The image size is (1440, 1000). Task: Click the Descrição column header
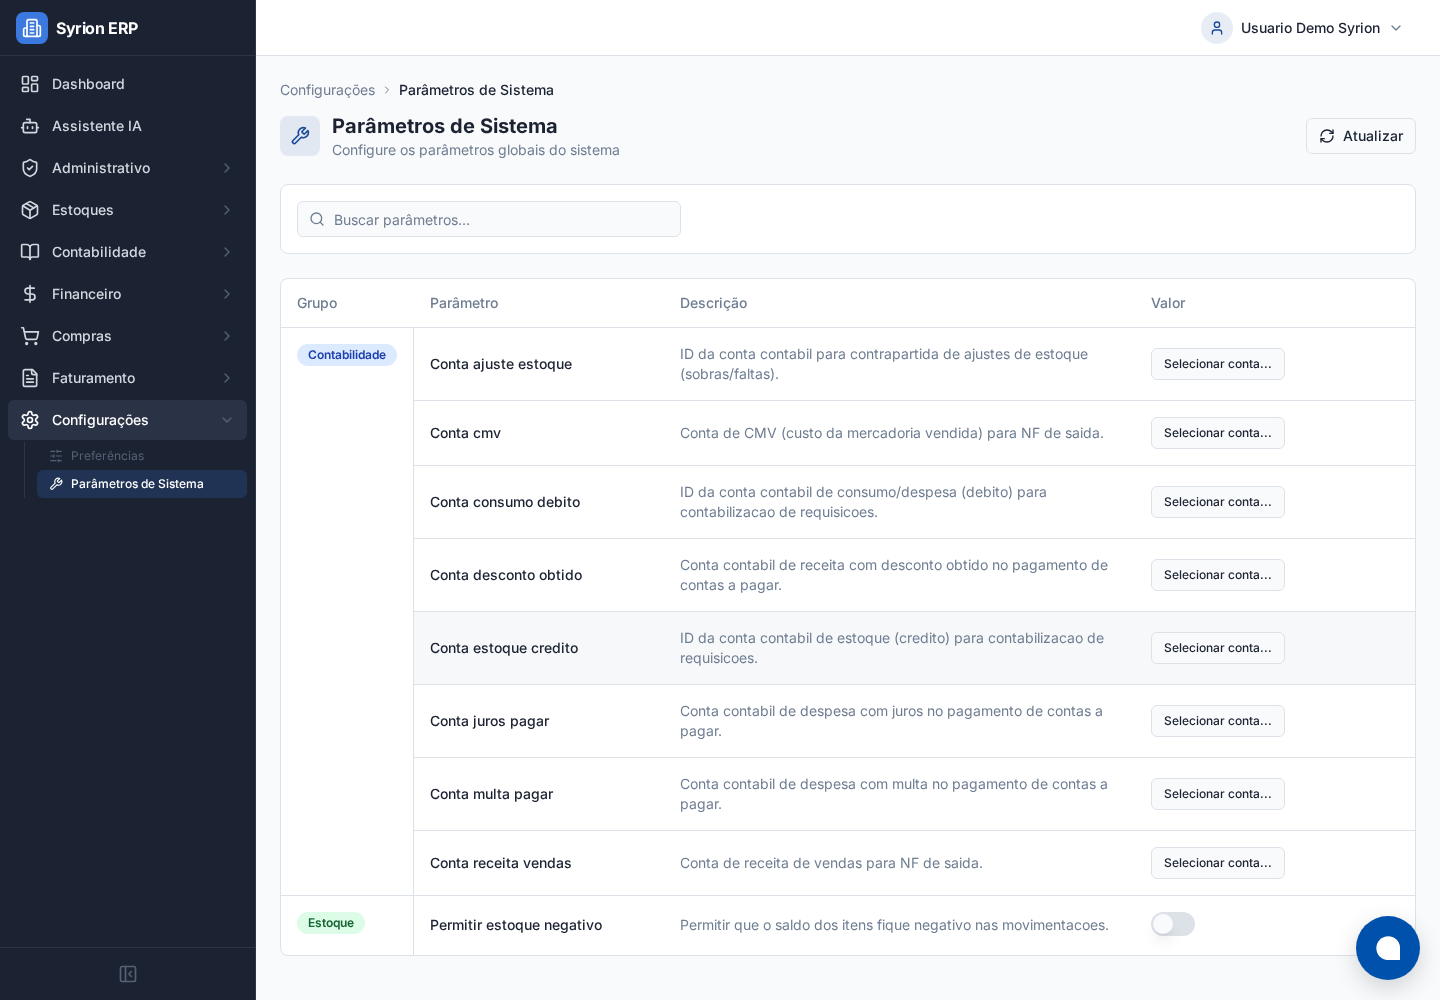click(x=713, y=303)
